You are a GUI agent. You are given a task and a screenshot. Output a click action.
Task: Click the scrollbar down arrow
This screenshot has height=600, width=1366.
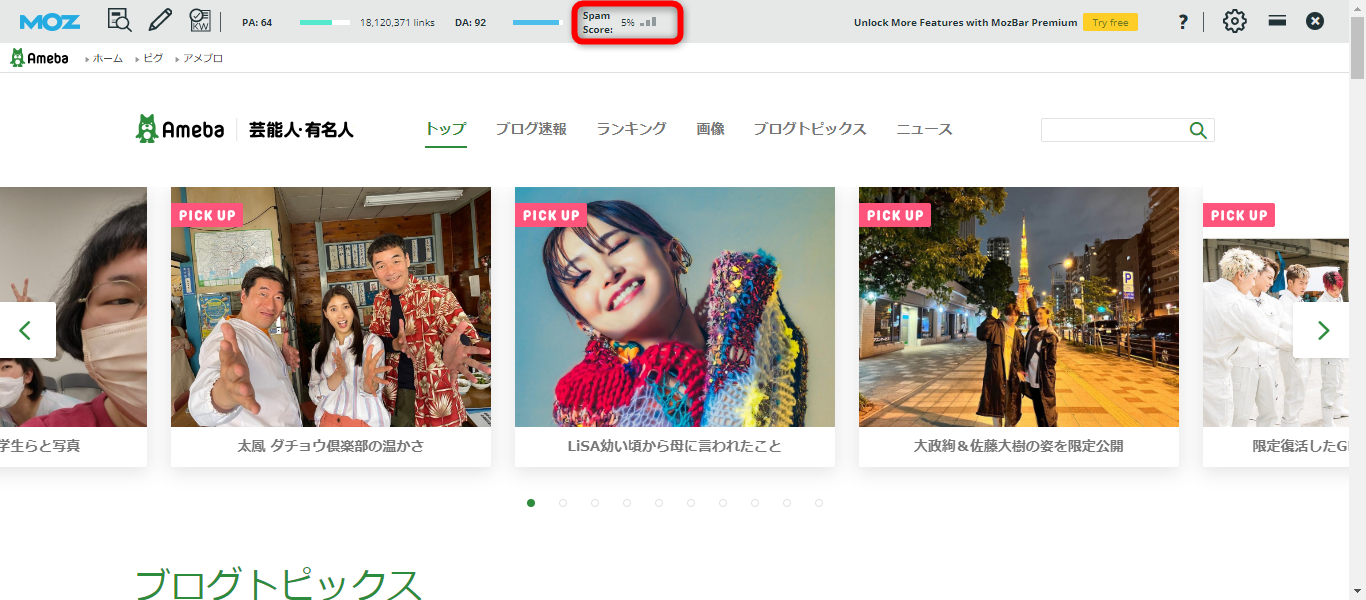coord(1357,591)
